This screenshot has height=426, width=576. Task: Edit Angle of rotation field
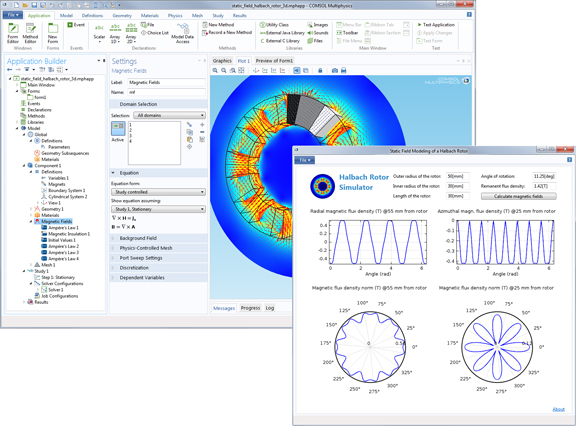point(544,176)
